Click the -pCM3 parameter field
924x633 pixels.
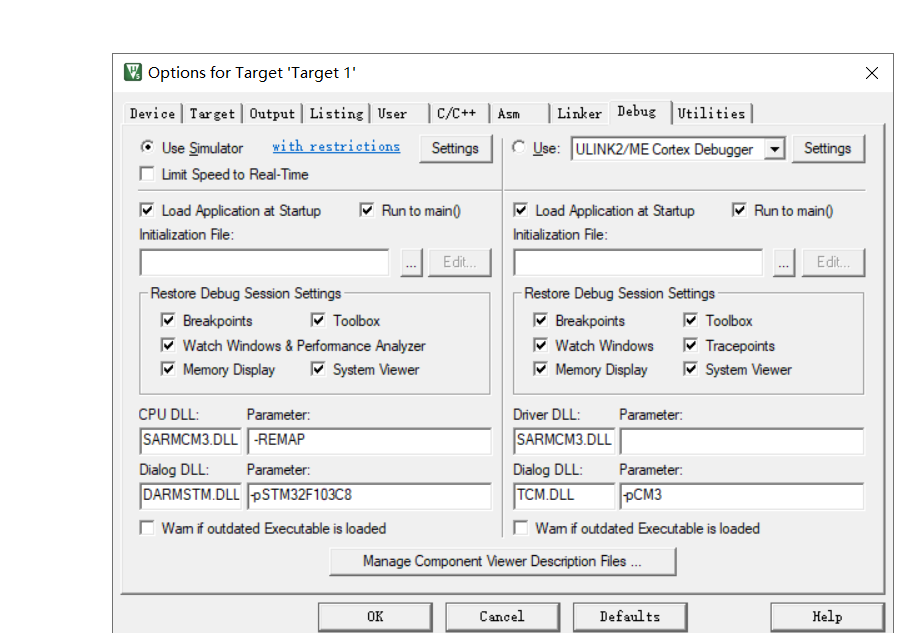tap(742, 496)
